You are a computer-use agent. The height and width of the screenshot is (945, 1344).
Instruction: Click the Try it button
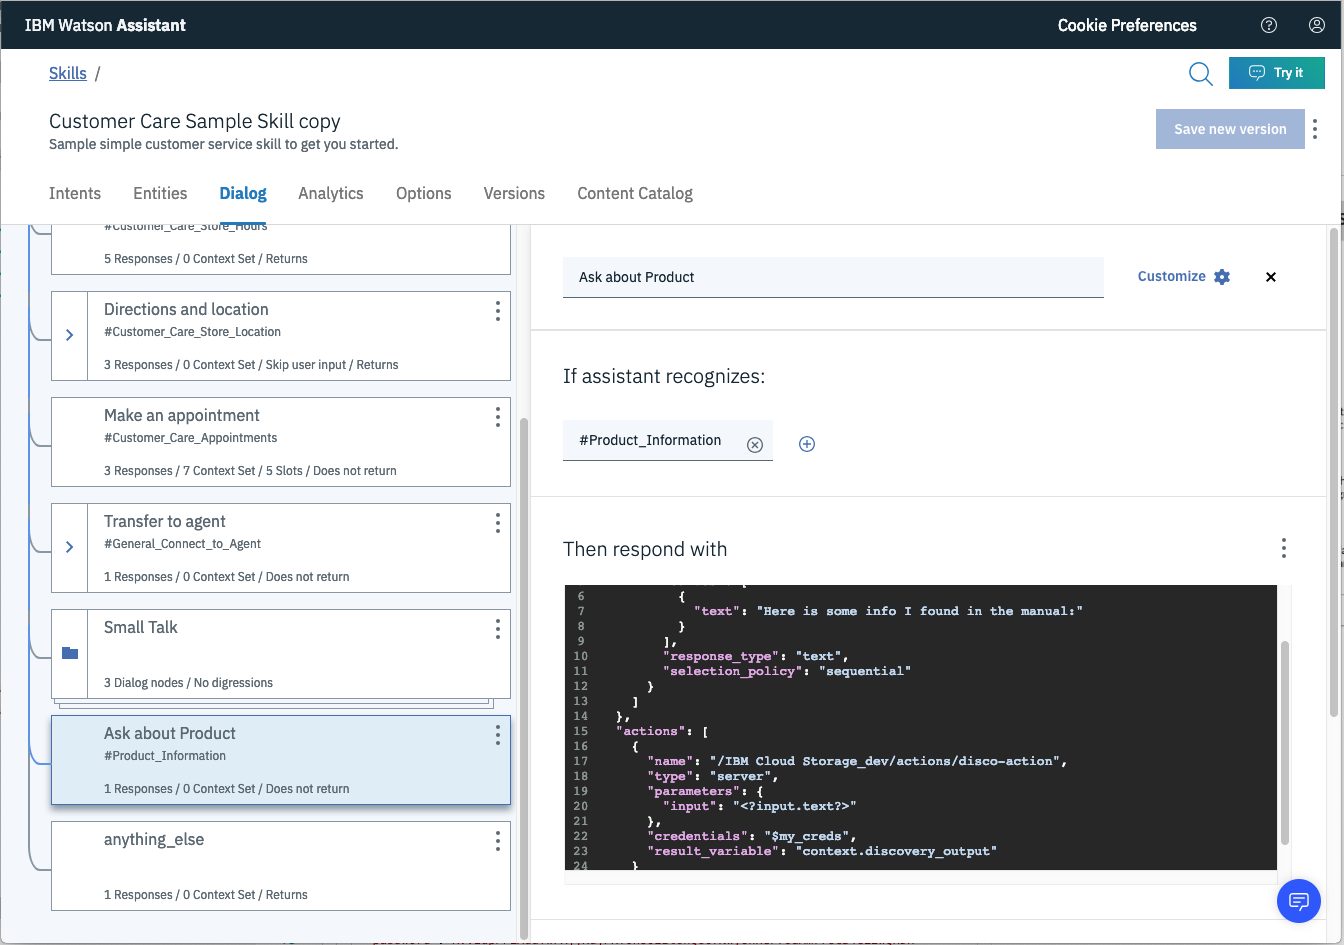coord(1277,72)
